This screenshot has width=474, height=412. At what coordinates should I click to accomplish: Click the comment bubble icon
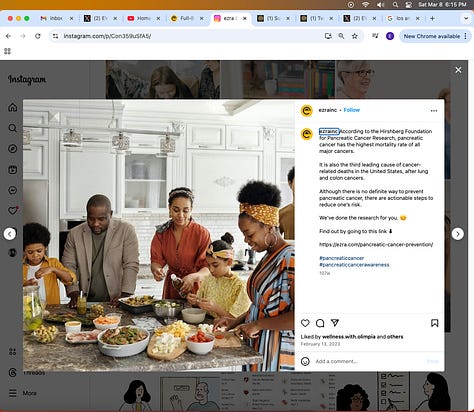[x=320, y=323]
